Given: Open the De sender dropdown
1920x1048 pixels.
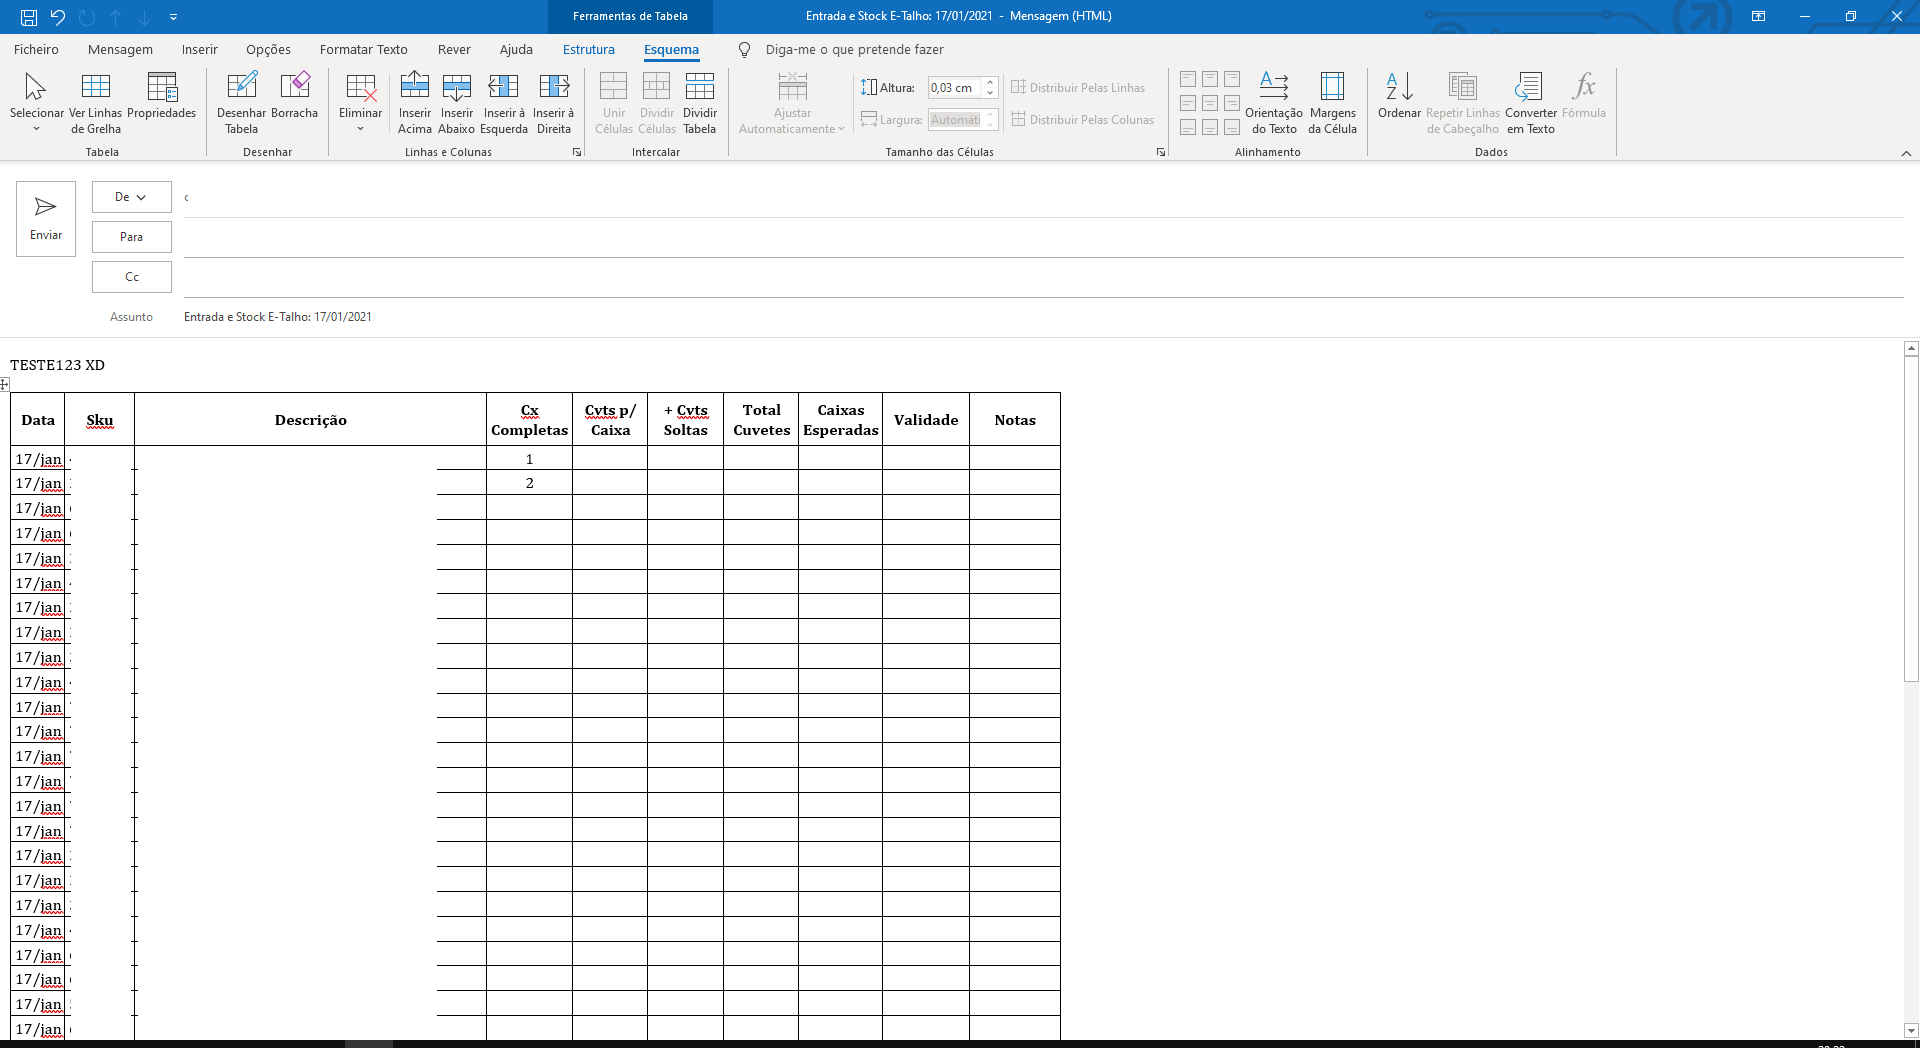Looking at the screenshot, I should 131,197.
